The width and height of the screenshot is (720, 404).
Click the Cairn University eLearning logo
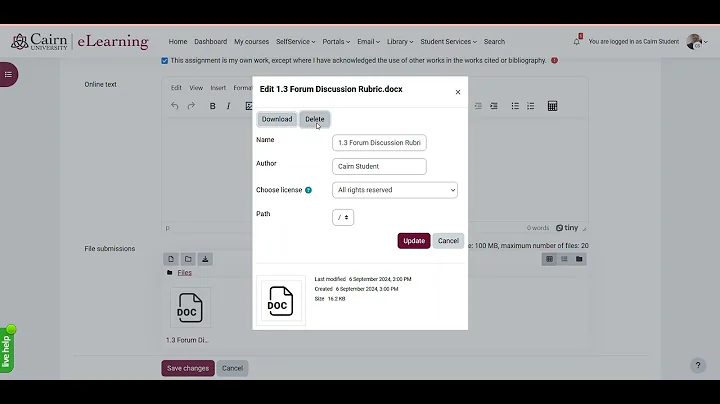coord(80,41)
